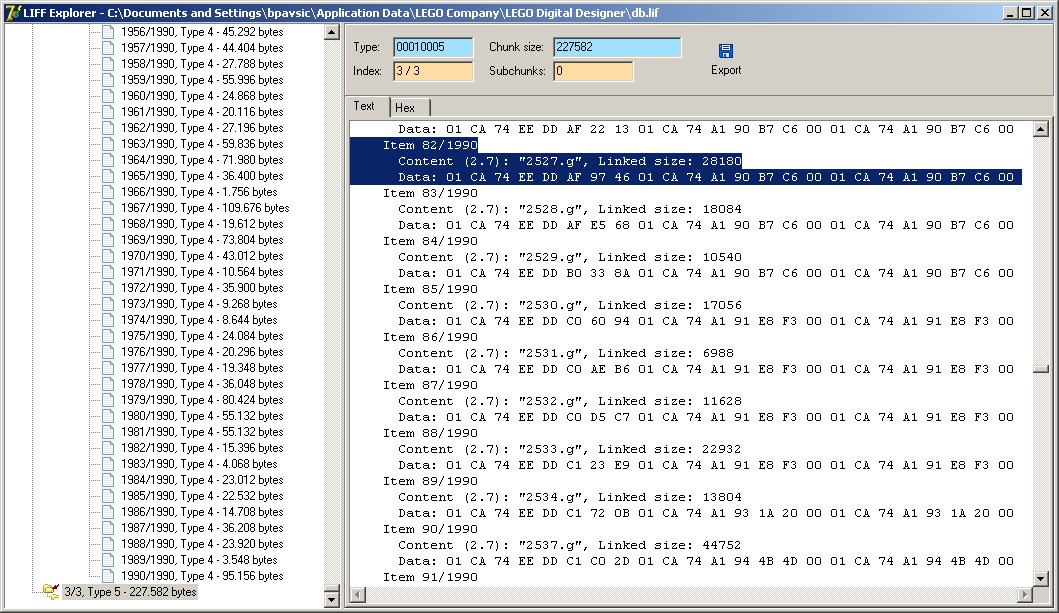Click the Export label
The height and width of the screenshot is (613, 1059).
pos(726,70)
